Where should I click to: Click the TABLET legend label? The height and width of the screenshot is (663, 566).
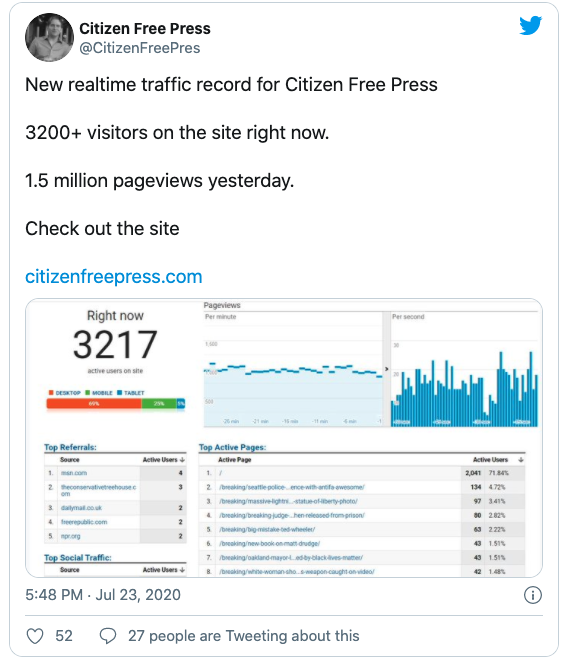pos(134,393)
